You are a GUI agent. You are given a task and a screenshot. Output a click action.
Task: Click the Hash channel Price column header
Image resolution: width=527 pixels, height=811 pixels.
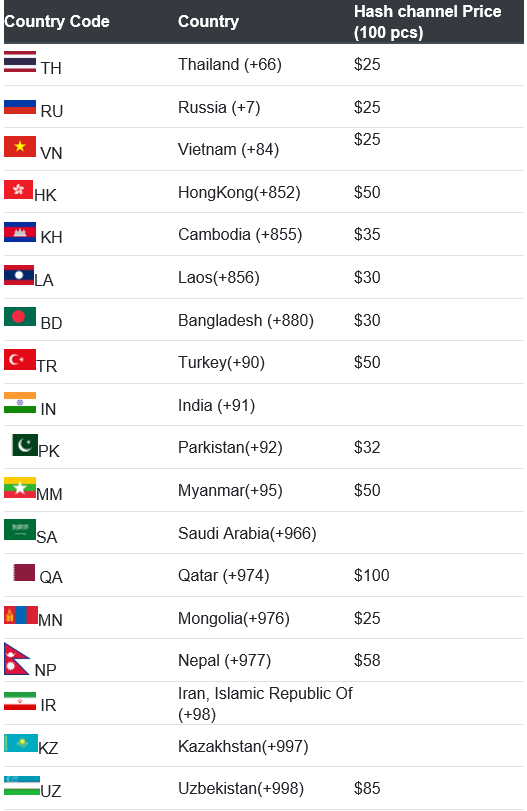pyautogui.click(x=428, y=22)
